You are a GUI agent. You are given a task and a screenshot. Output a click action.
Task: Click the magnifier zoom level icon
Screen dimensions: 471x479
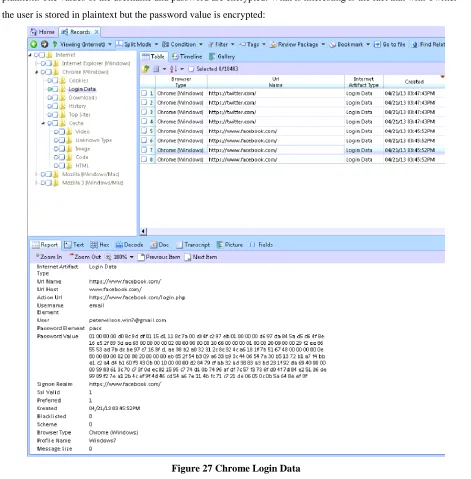click(108, 257)
